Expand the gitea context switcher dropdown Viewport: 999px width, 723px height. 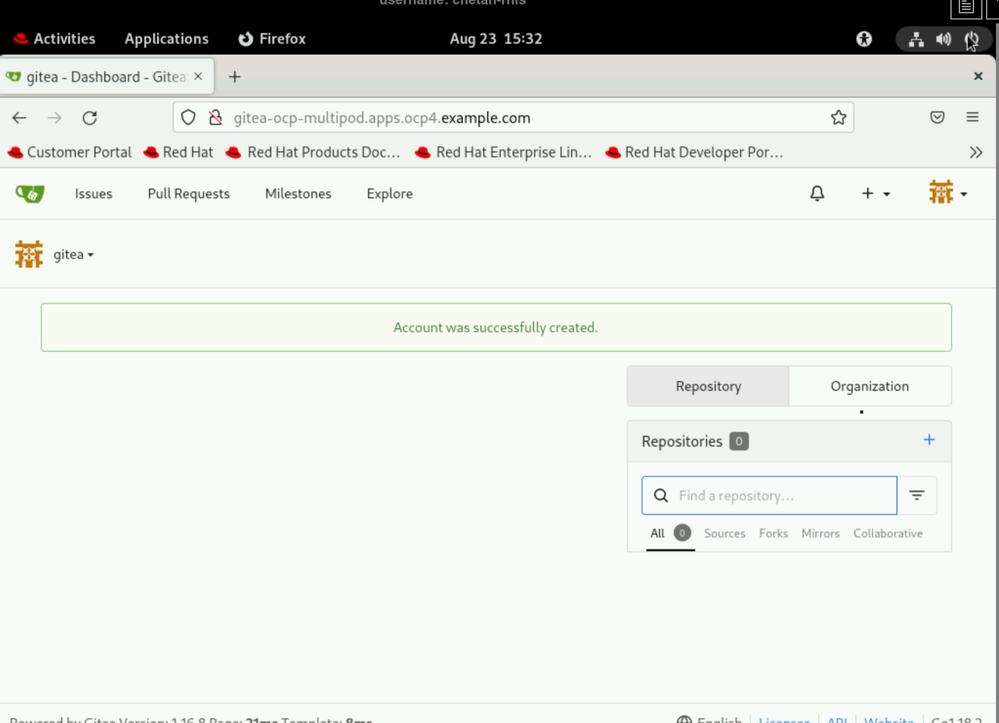pyautogui.click(x=72, y=255)
